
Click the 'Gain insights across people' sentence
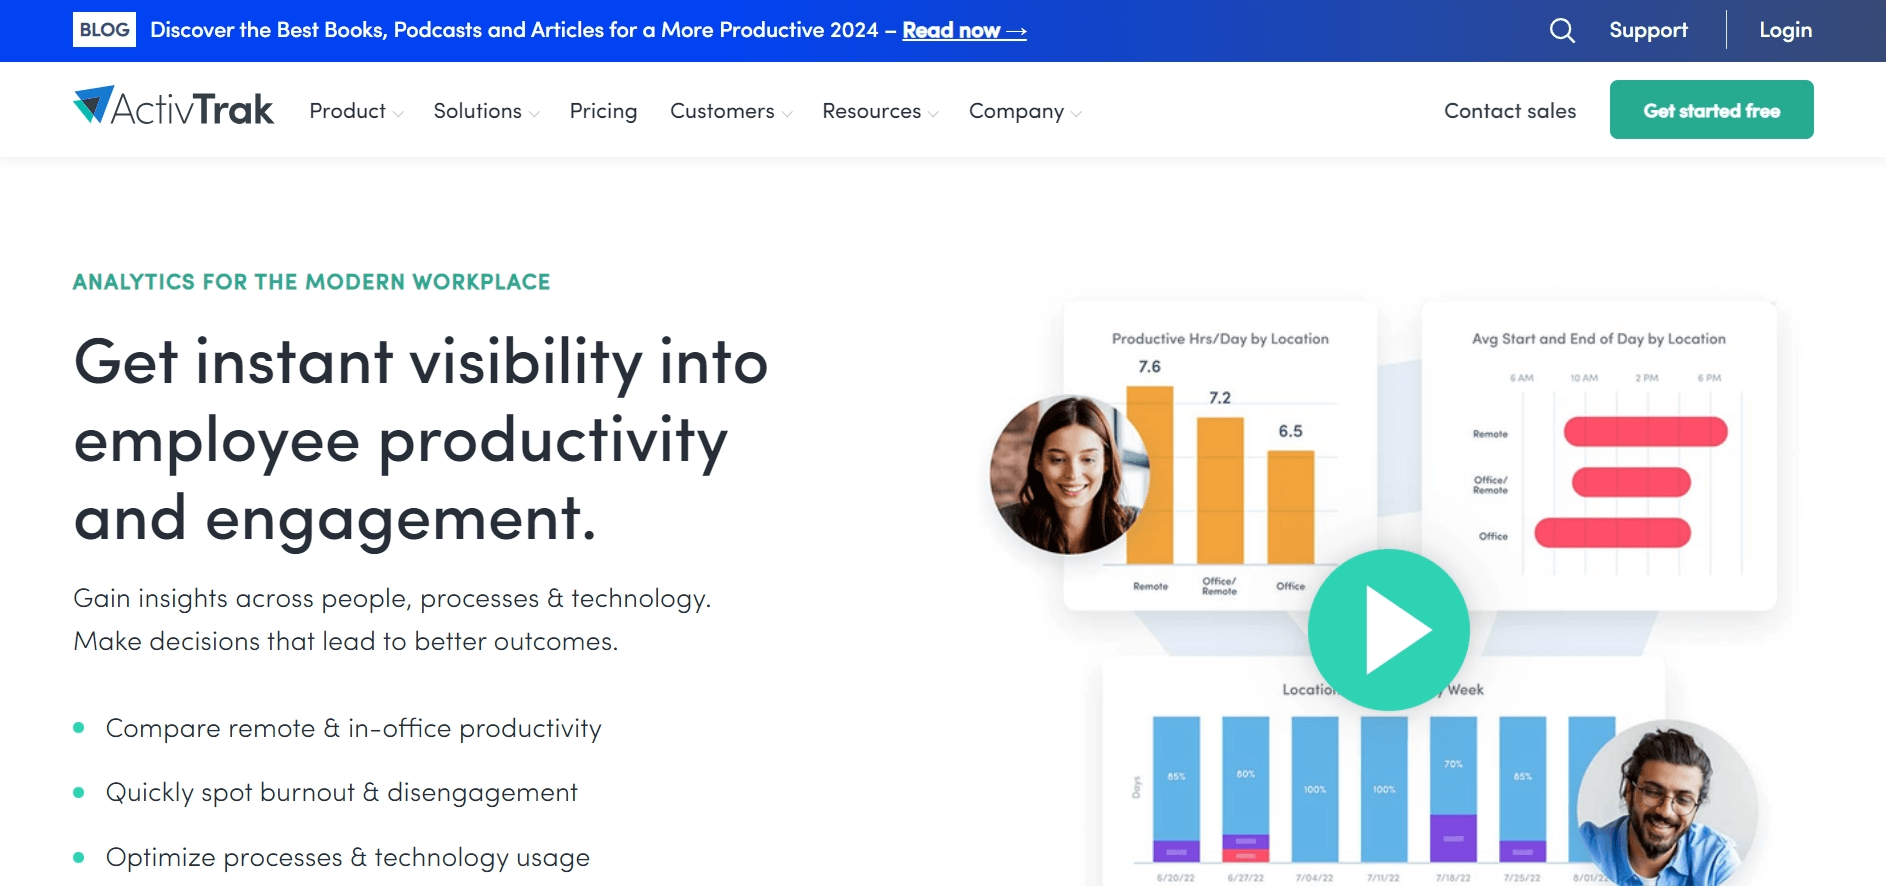pos(392,598)
